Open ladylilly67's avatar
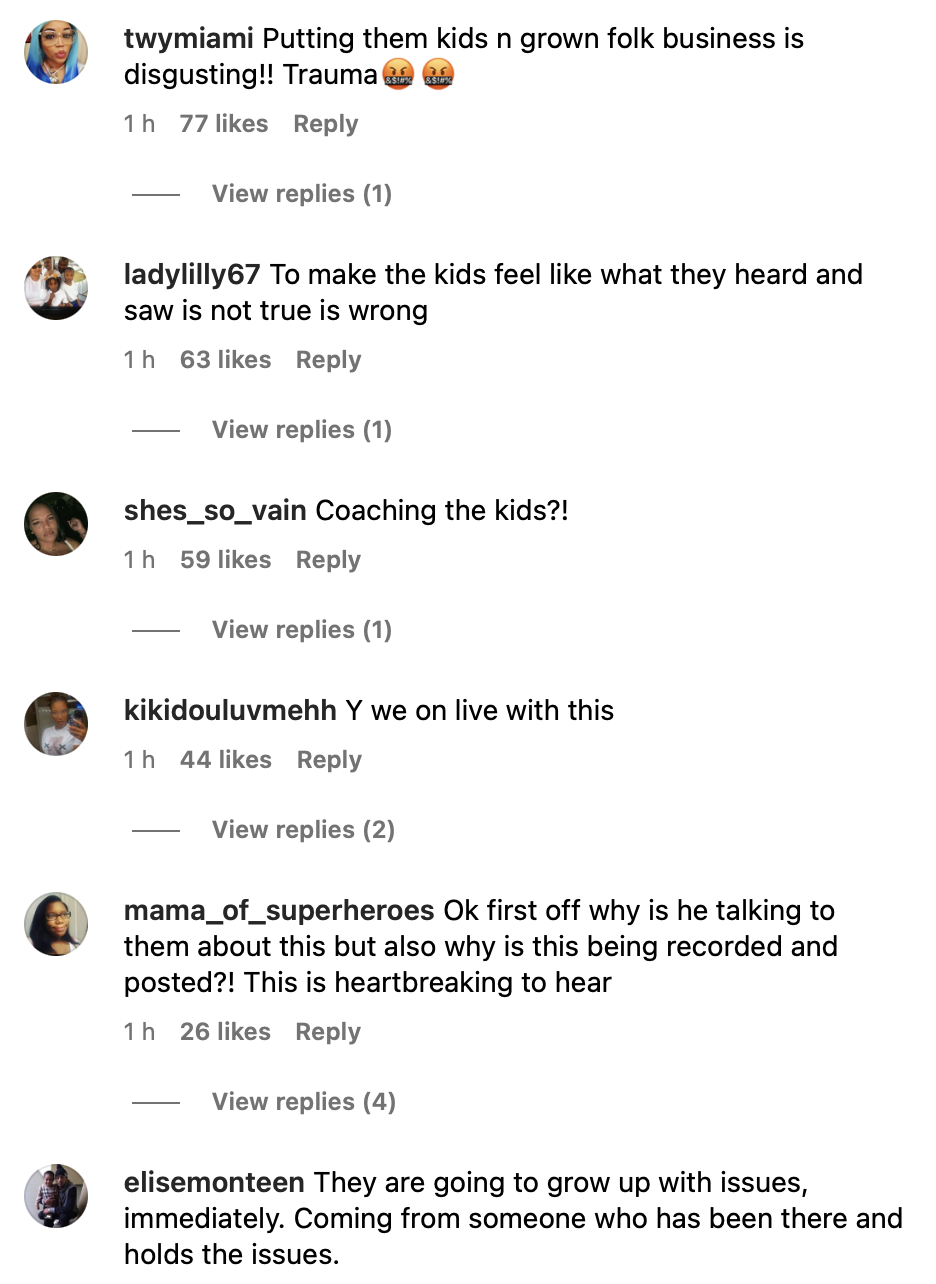 click(56, 288)
